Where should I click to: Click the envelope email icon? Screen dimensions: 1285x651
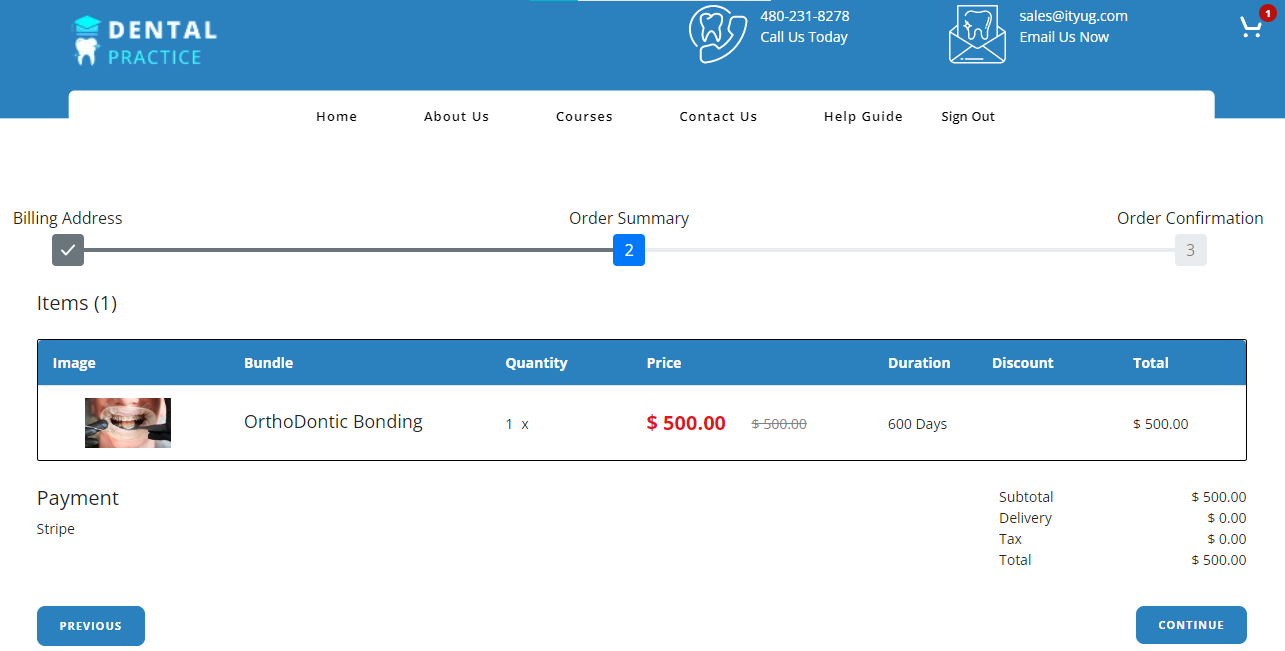[977, 36]
